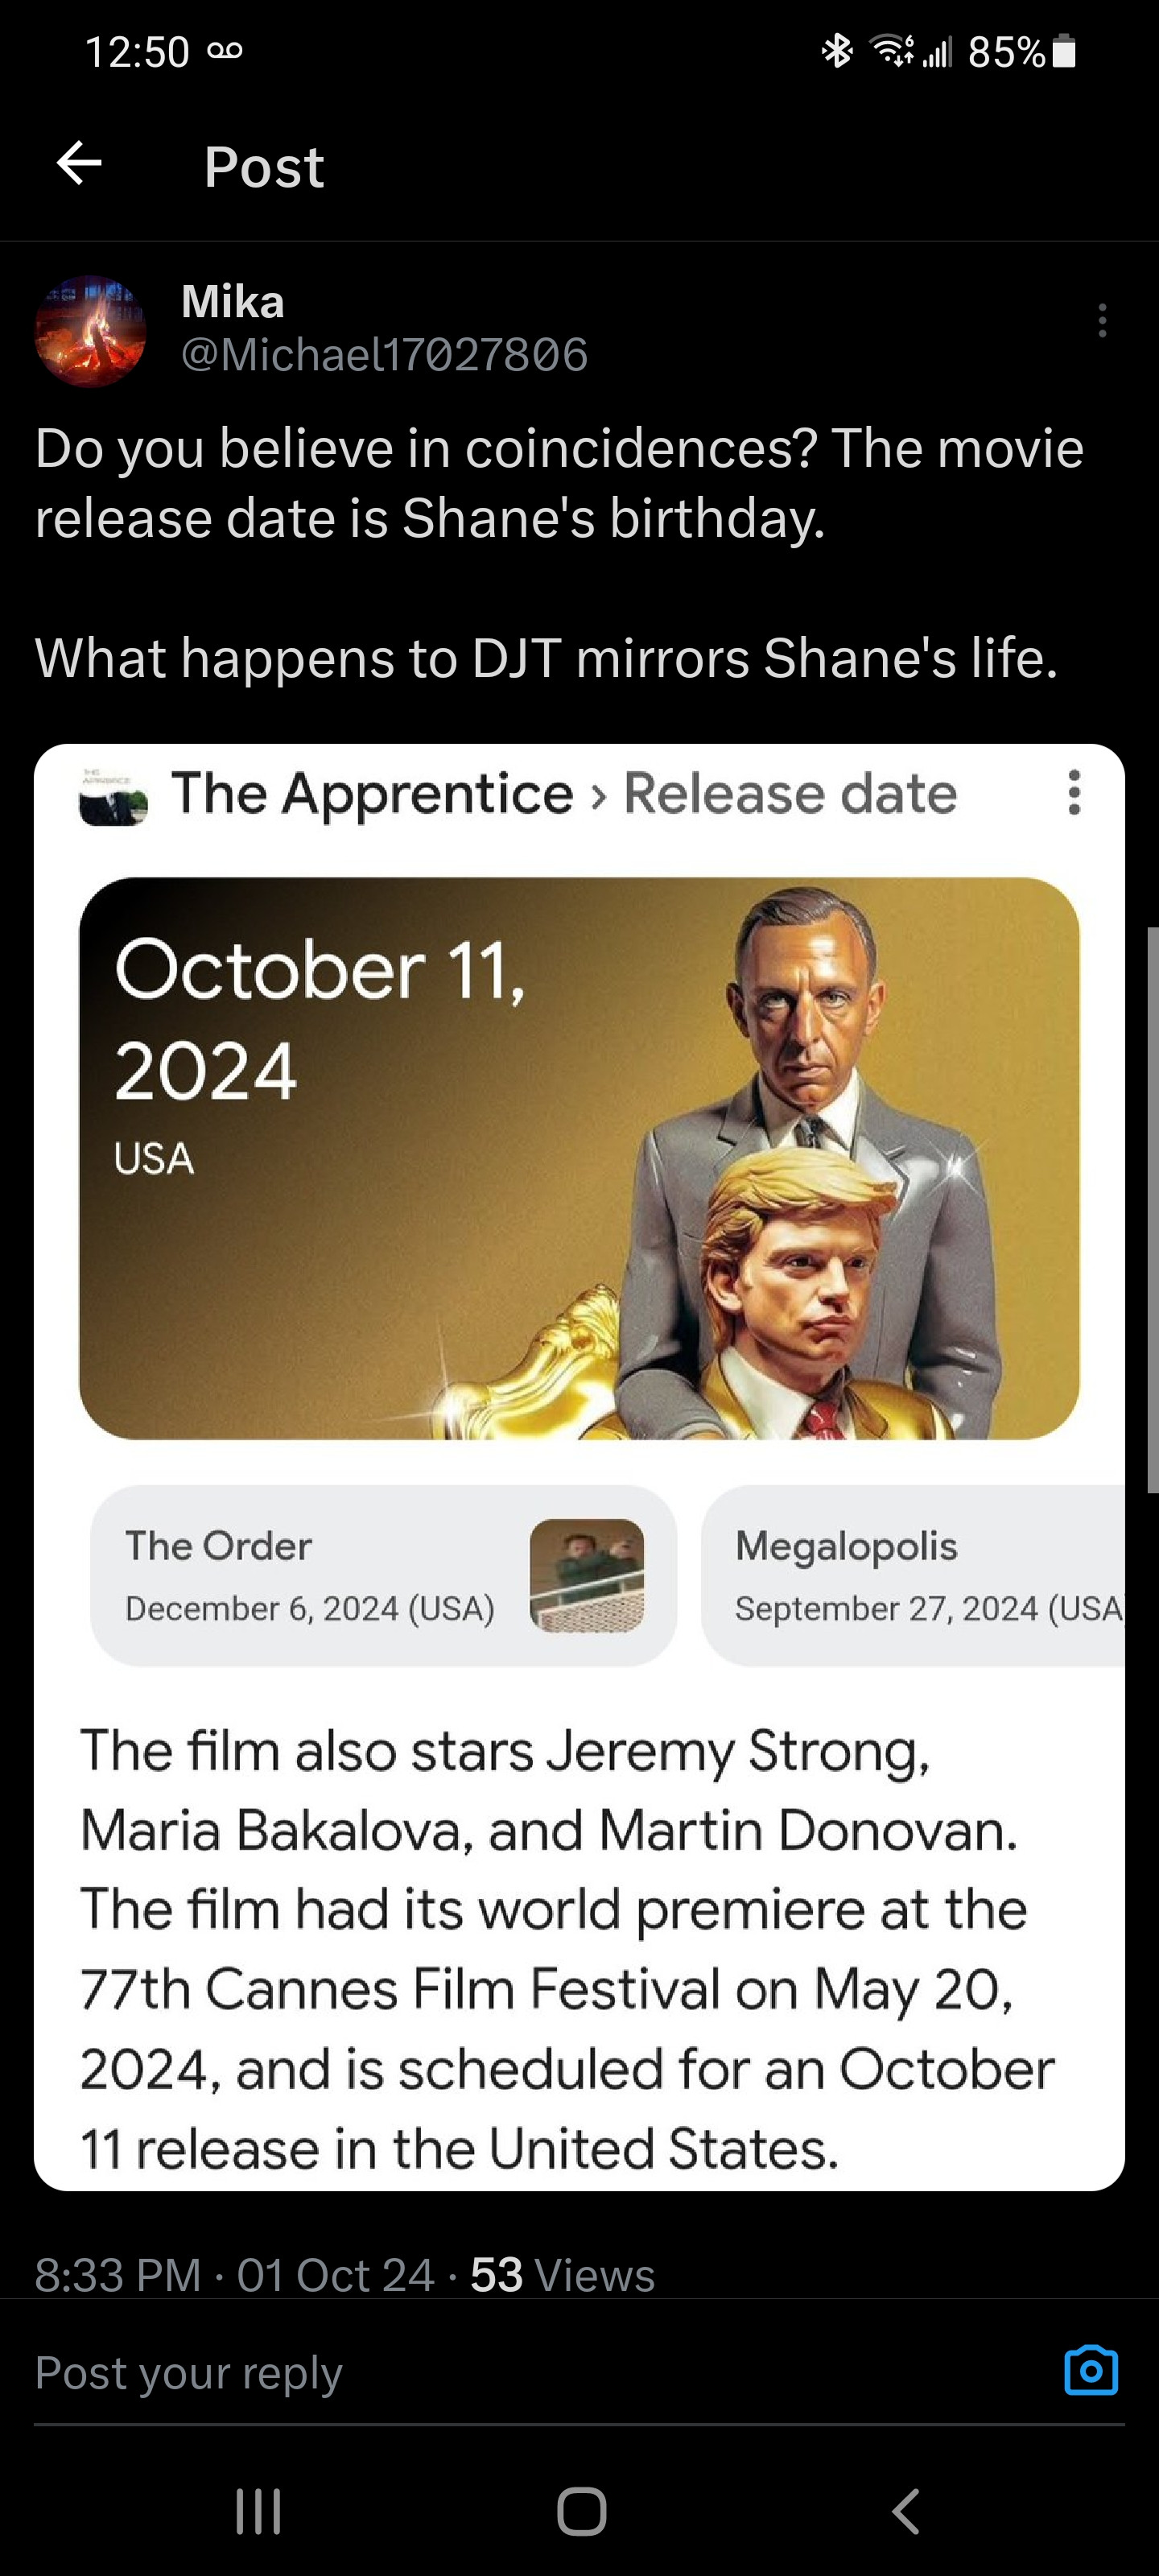Image resolution: width=1159 pixels, height=2576 pixels.
Task: Open the post's three-dot options menu
Action: pos(1102,321)
